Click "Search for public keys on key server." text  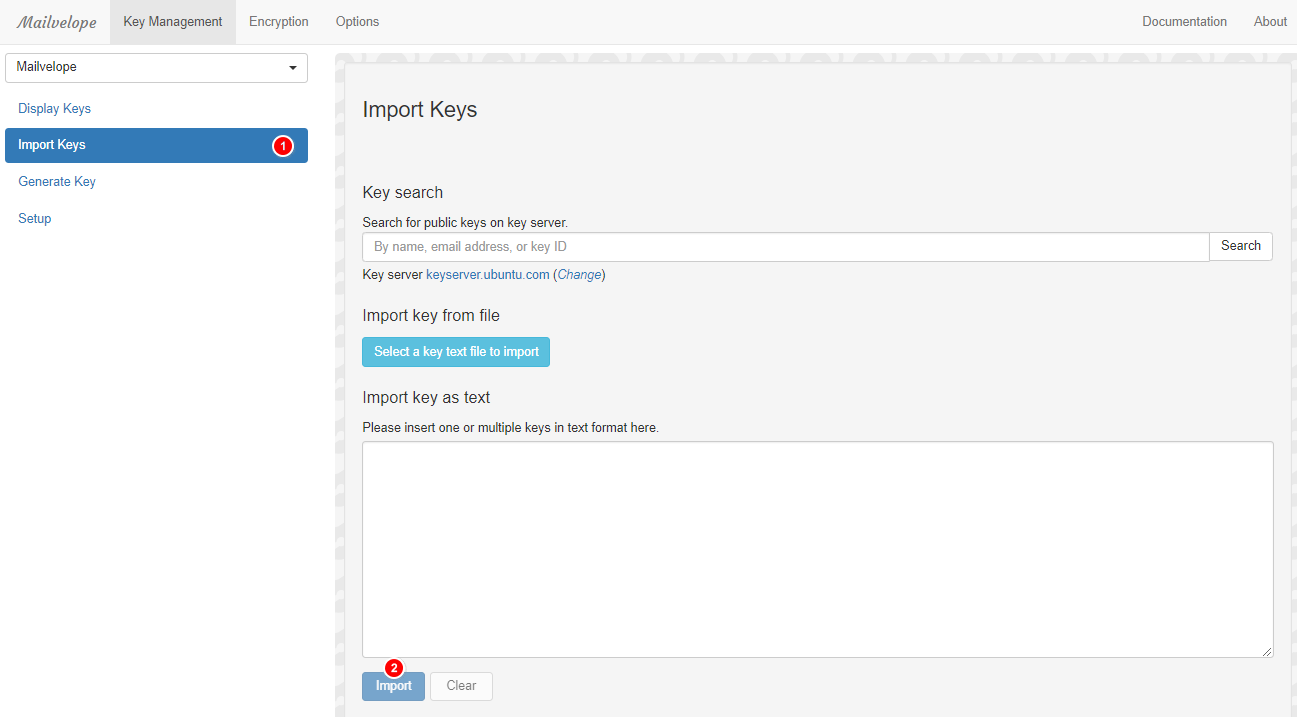coord(465,223)
